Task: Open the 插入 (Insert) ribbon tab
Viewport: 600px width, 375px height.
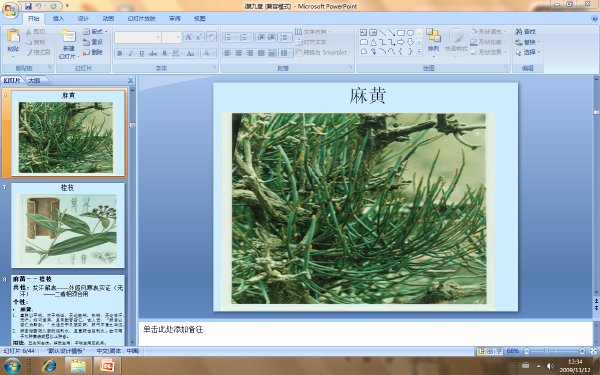Action: point(58,18)
